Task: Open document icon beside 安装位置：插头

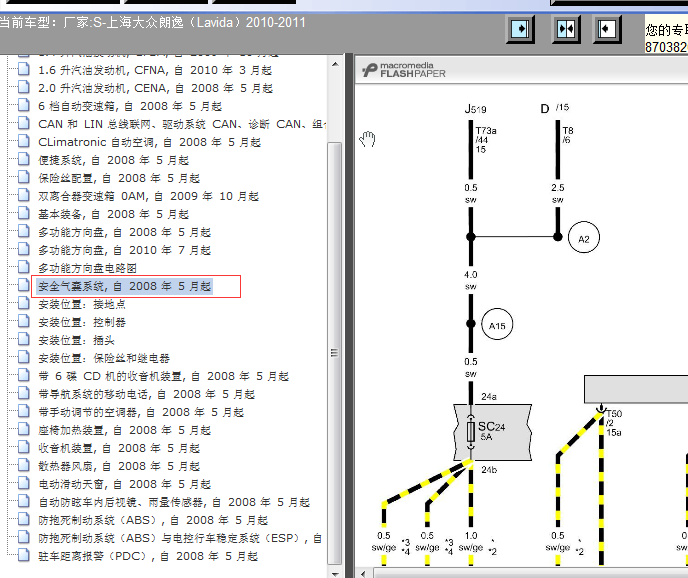Action: tap(24, 340)
